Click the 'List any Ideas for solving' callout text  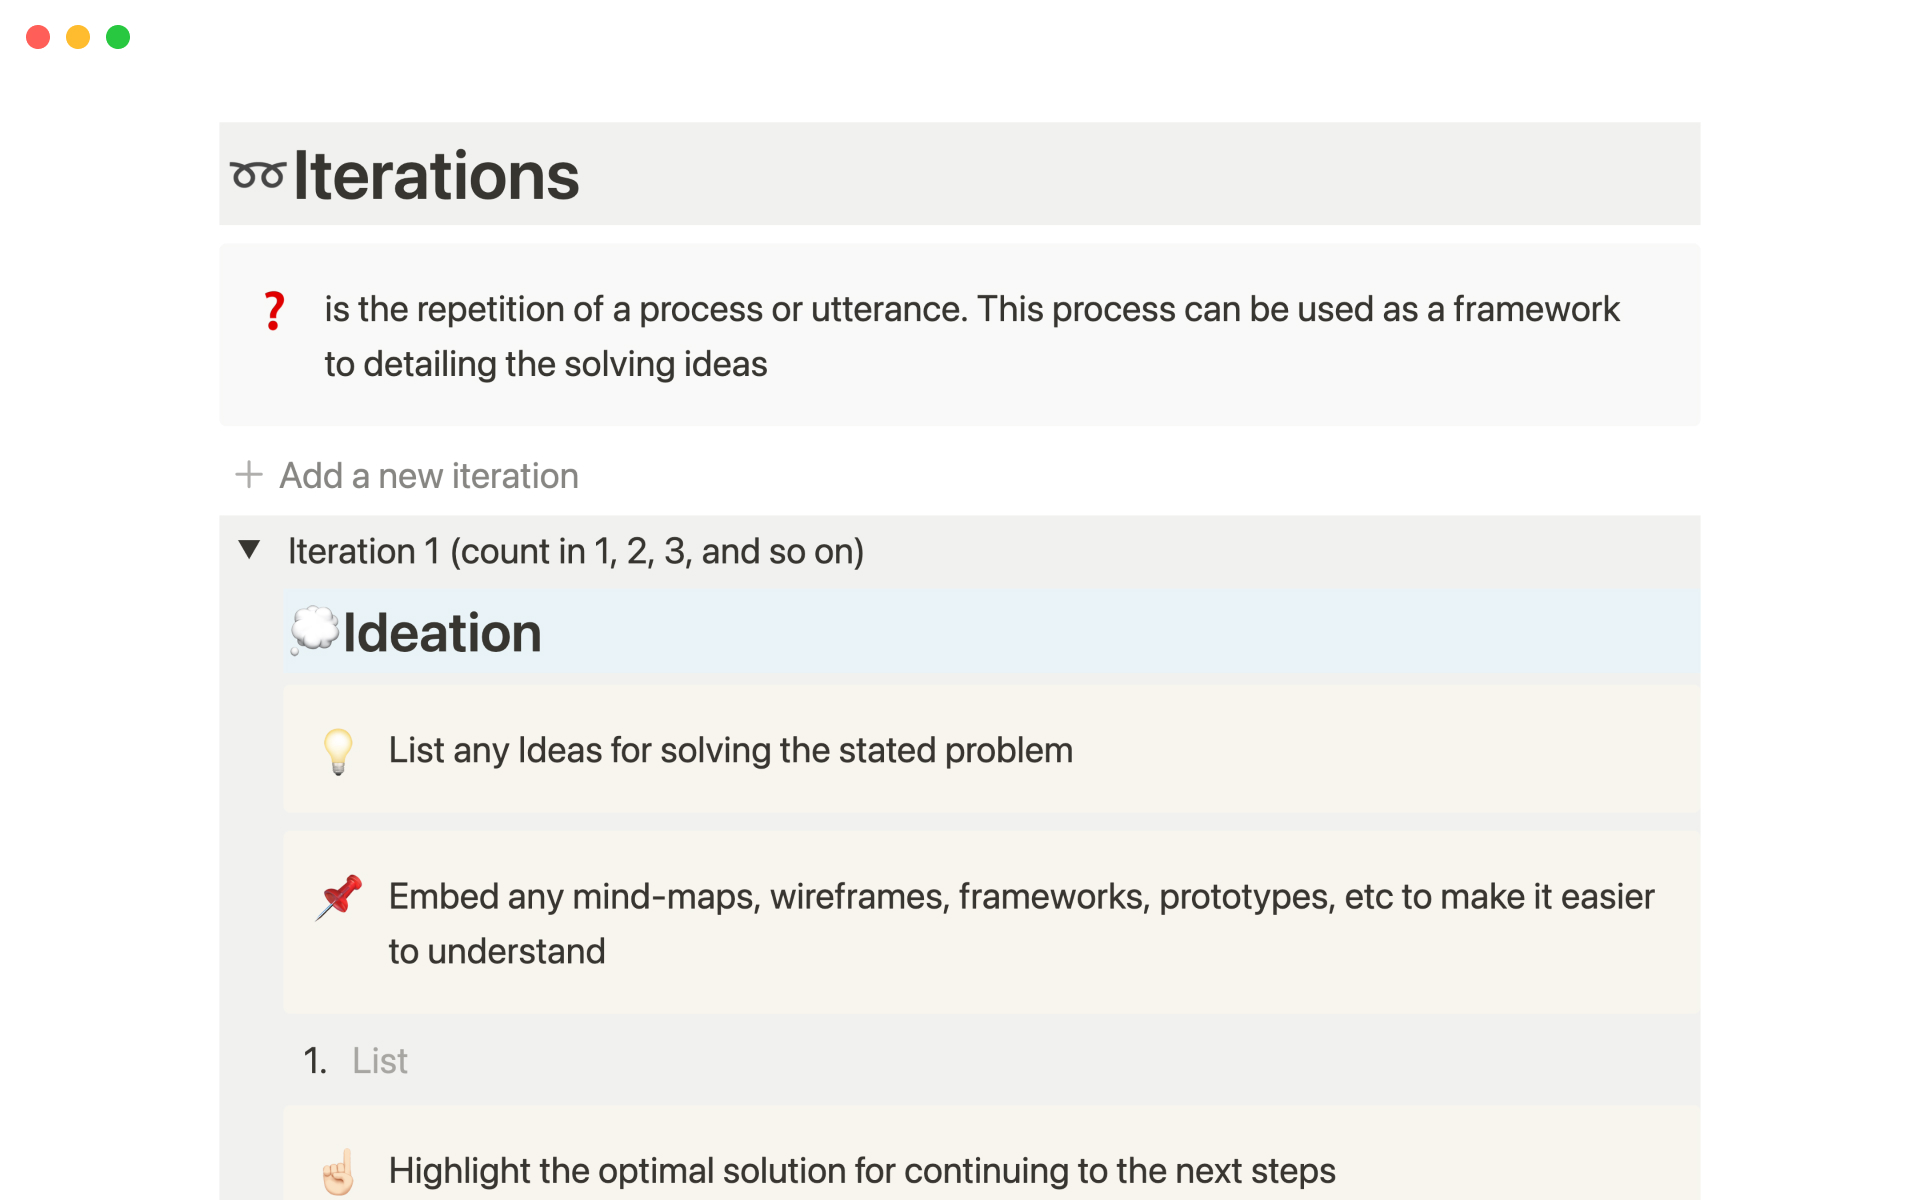click(x=730, y=750)
